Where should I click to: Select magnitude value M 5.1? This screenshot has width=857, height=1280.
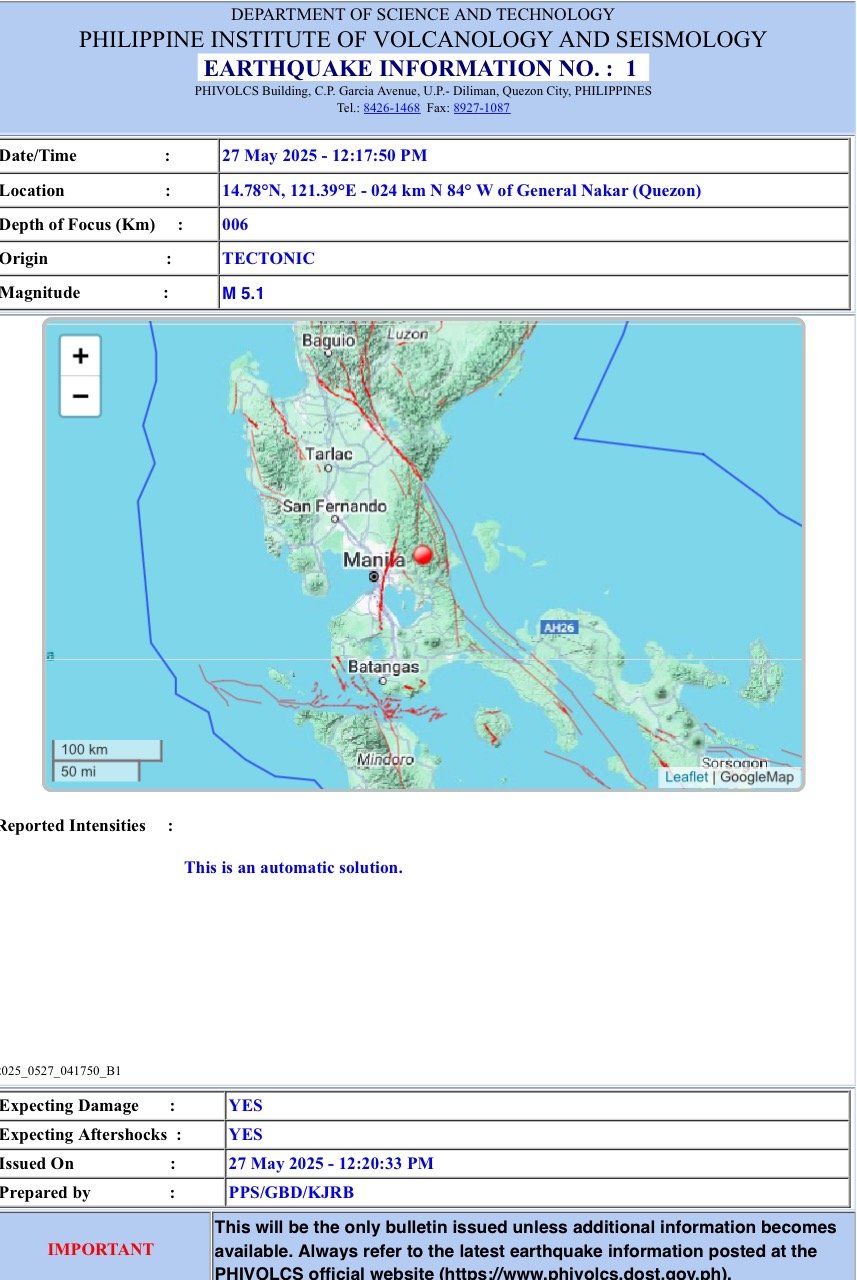244,293
